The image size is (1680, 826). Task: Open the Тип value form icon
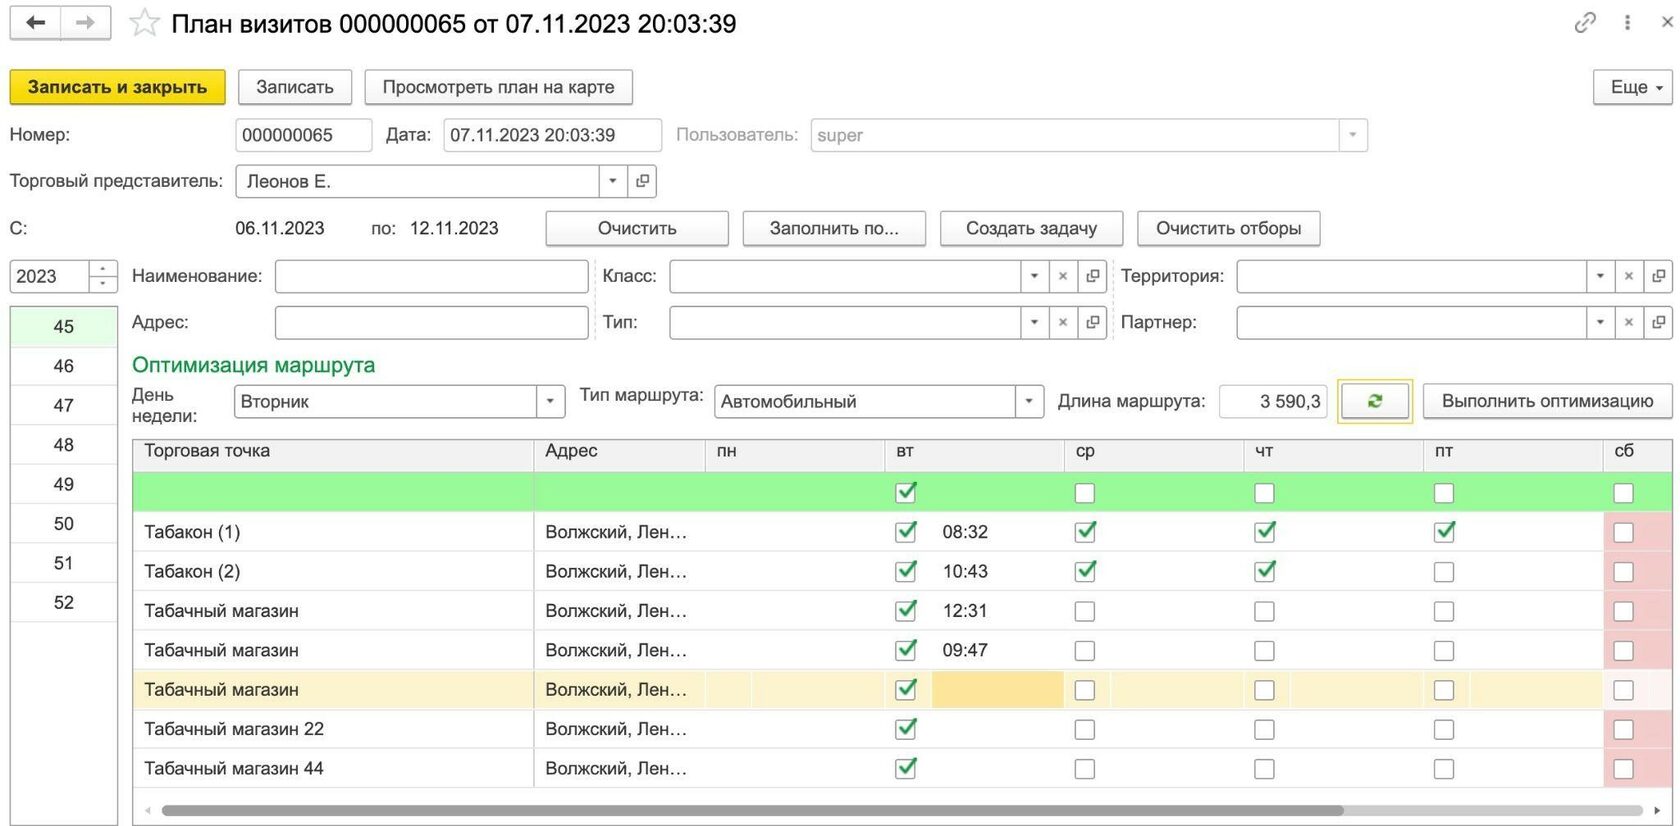[x=1092, y=322]
